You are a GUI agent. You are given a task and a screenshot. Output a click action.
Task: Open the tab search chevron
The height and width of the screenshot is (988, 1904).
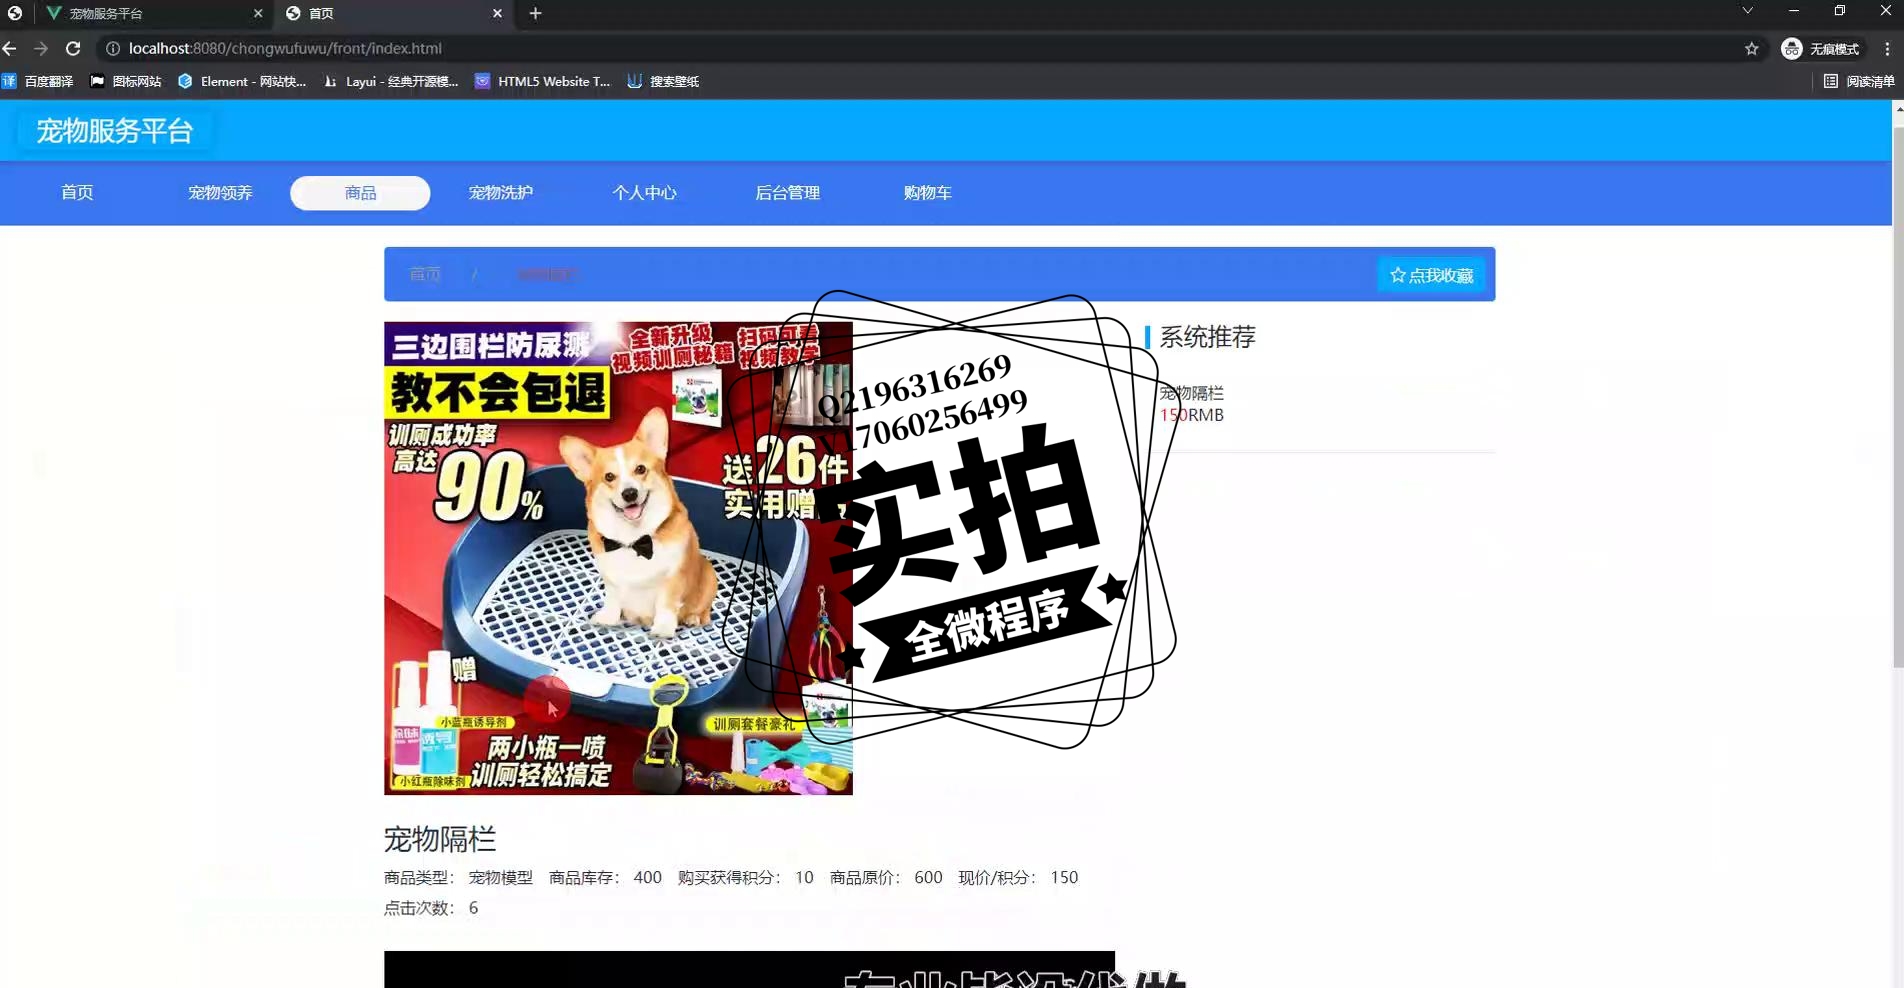[x=1747, y=11]
